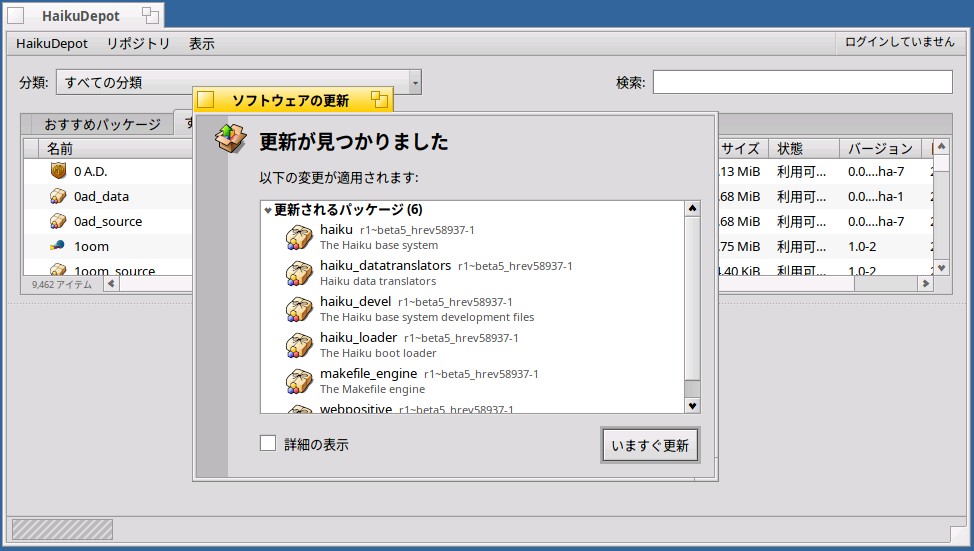The height and width of the screenshot is (551, 974).
Task: Close the ソフトウェアの更新 dialog via yellow close box
Action: (x=206, y=99)
